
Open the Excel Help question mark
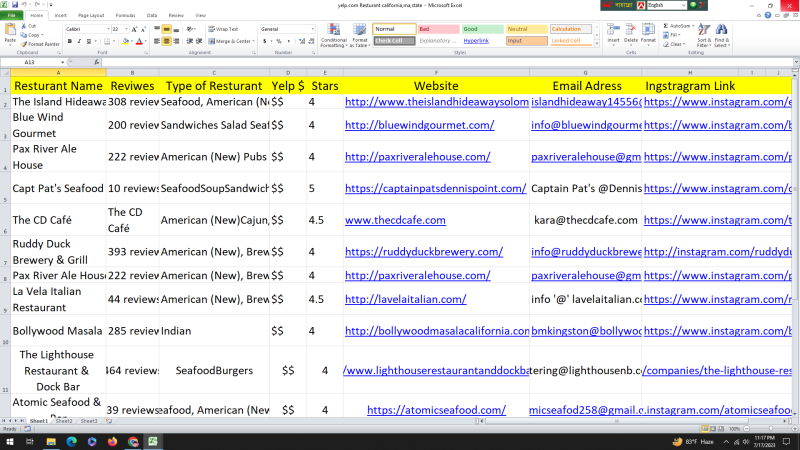coord(767,16)
